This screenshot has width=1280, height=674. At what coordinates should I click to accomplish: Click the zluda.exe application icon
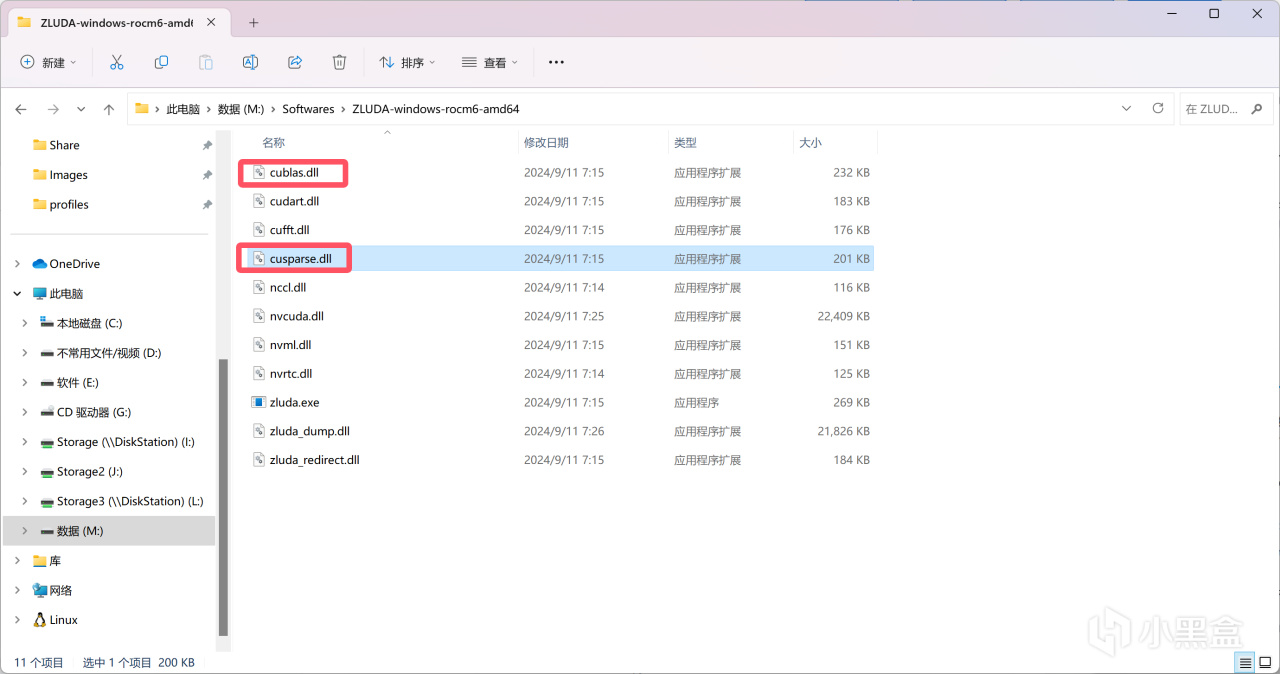click(259, 402)
